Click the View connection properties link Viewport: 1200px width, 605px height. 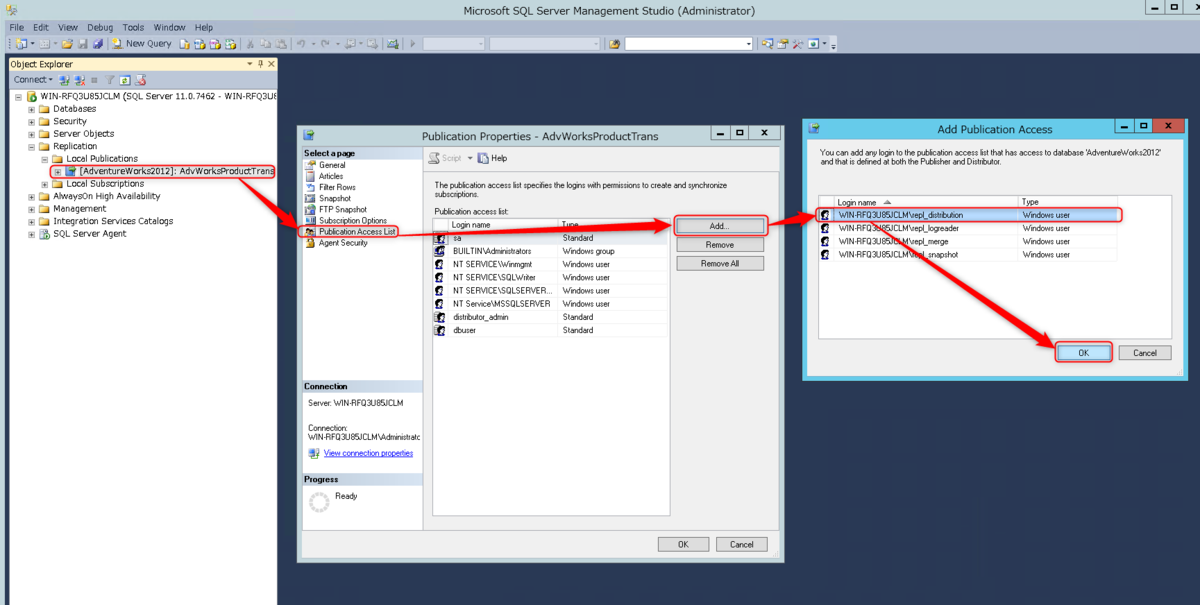click(368, 453)
